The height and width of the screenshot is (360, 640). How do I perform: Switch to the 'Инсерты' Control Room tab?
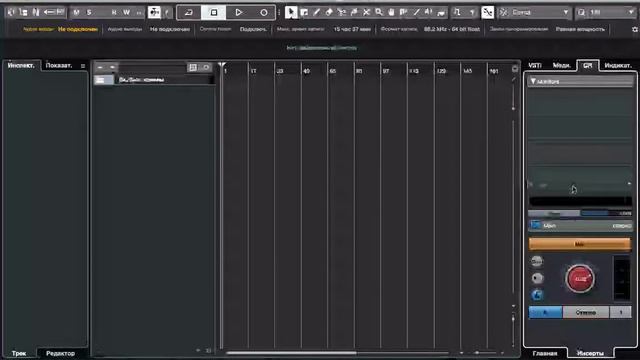(590, 353)
